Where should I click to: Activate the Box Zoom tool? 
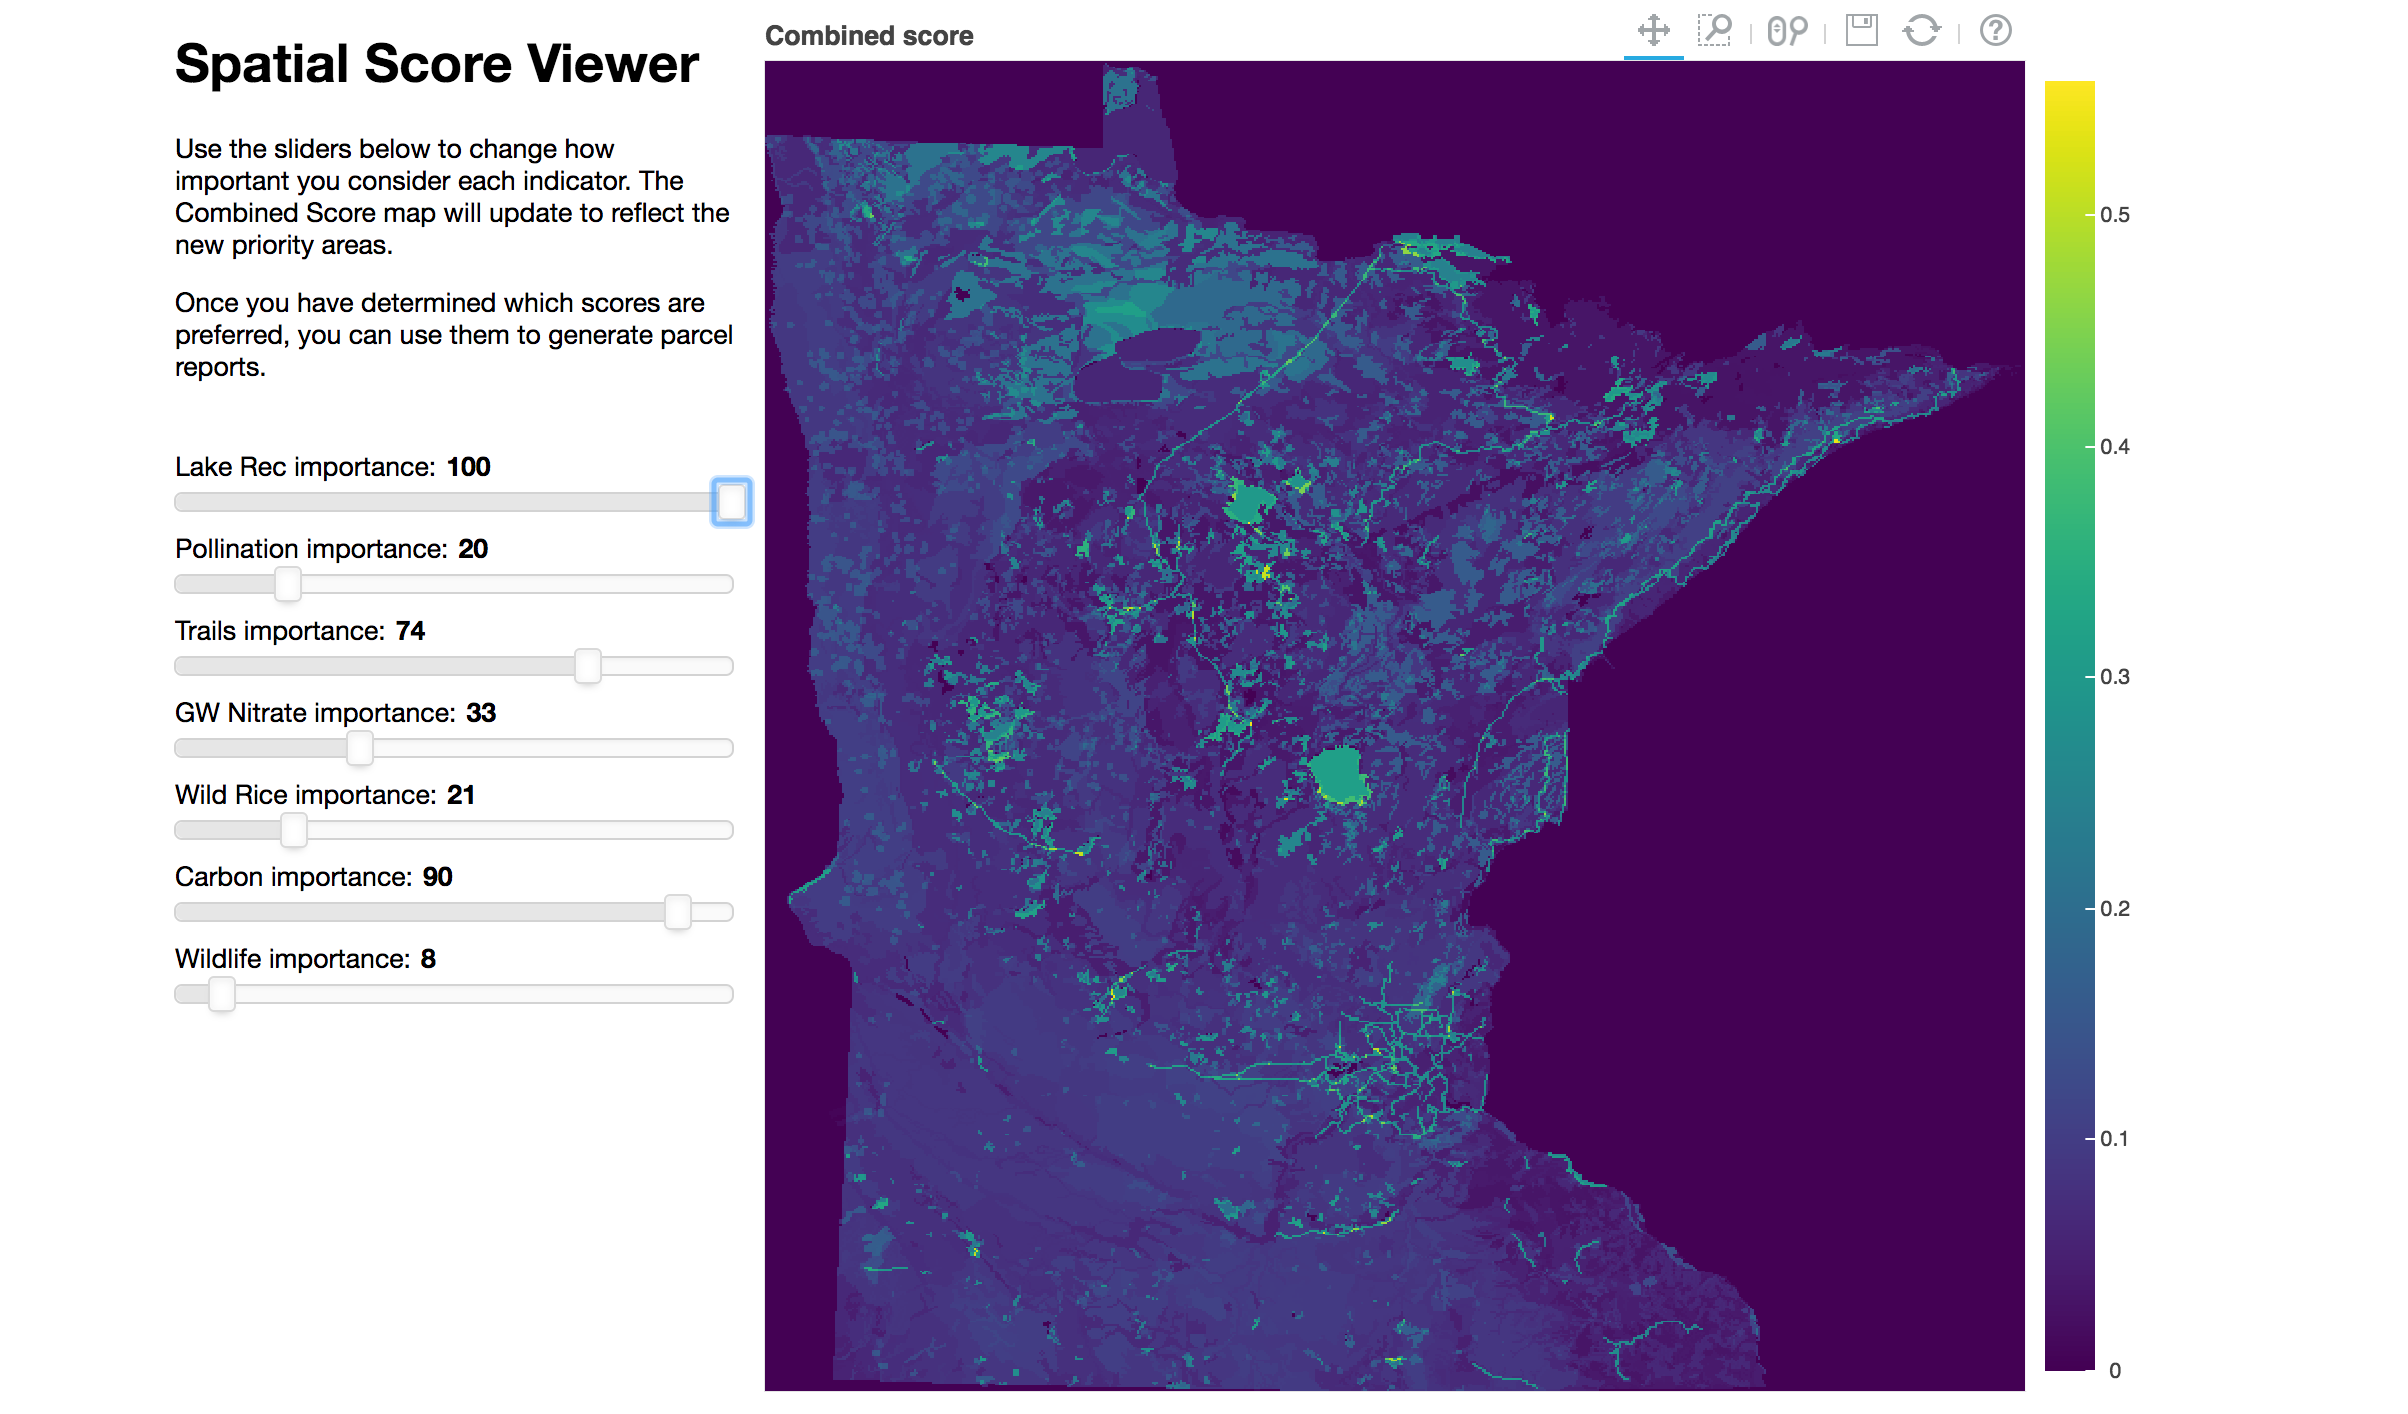click(1715, 30)
